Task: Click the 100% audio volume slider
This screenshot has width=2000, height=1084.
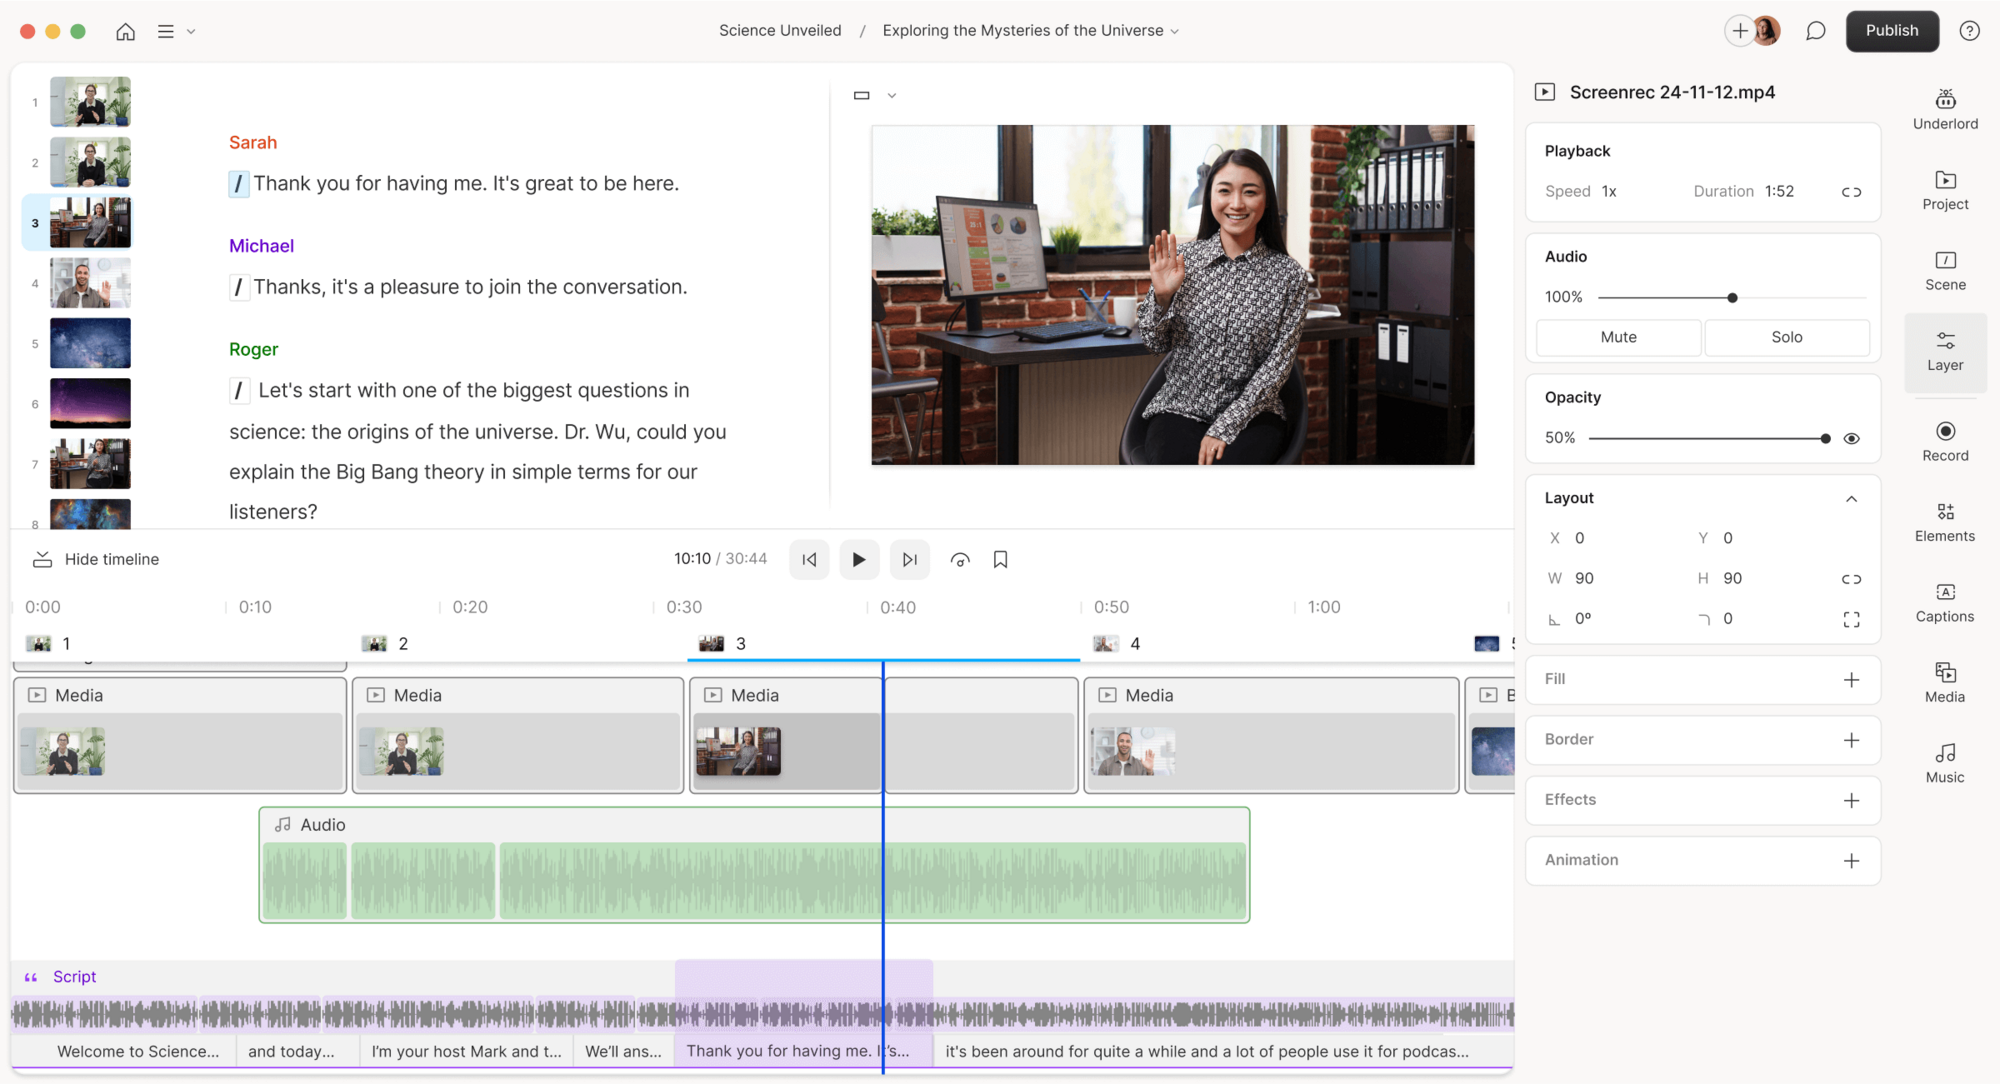Action: point(1731,297)
